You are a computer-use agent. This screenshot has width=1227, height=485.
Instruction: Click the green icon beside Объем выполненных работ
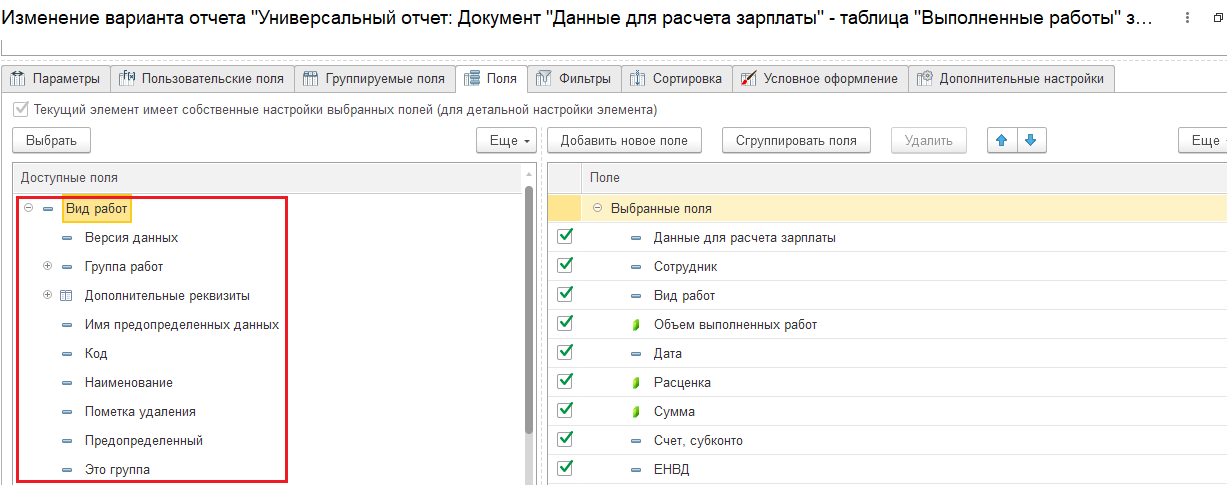(x=635, y=325)
